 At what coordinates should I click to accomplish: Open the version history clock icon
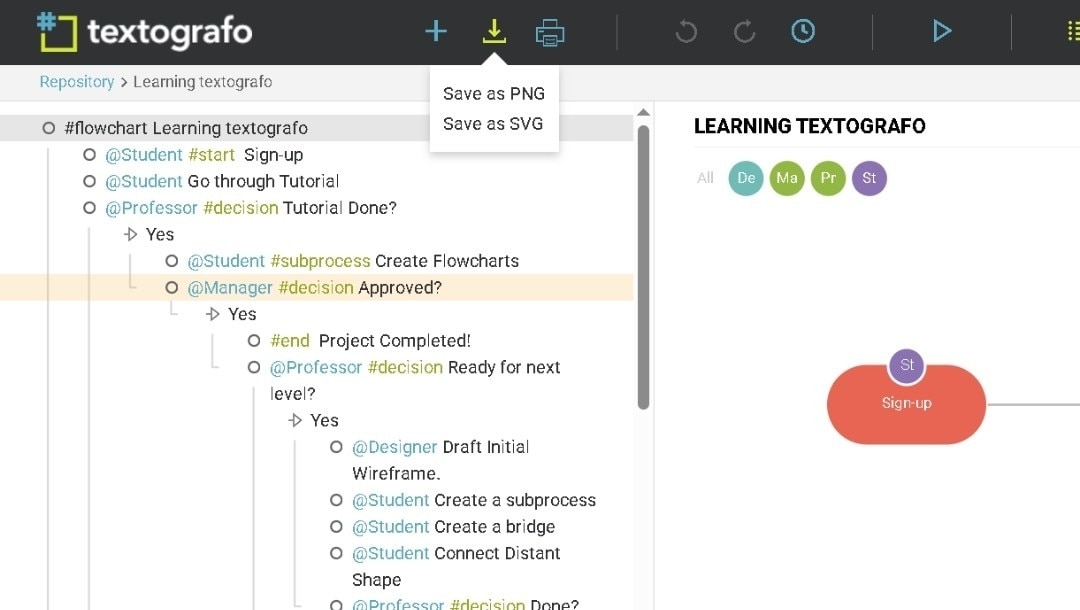coord(803,31)
